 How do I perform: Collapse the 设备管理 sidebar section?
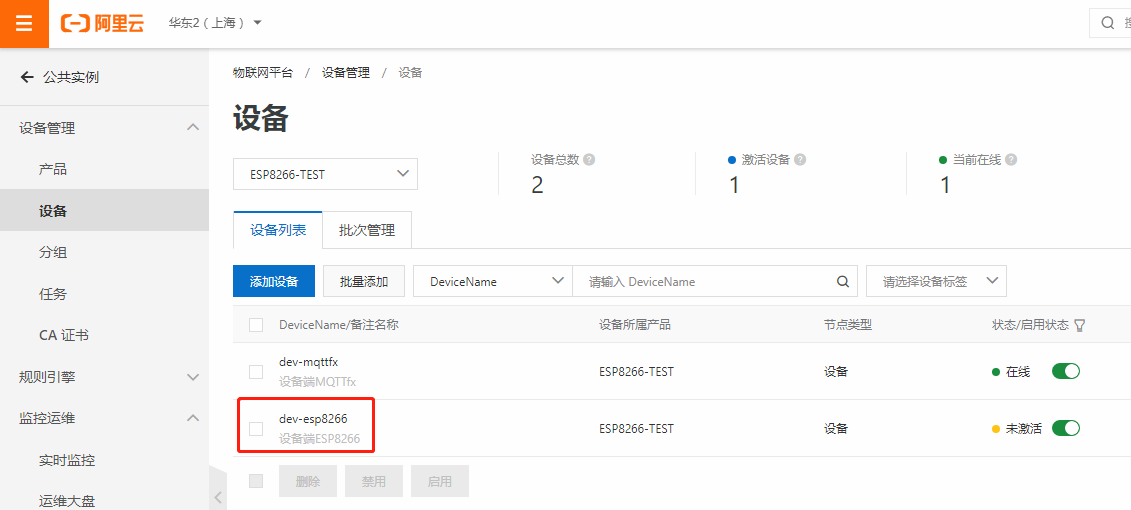point(193,128)
